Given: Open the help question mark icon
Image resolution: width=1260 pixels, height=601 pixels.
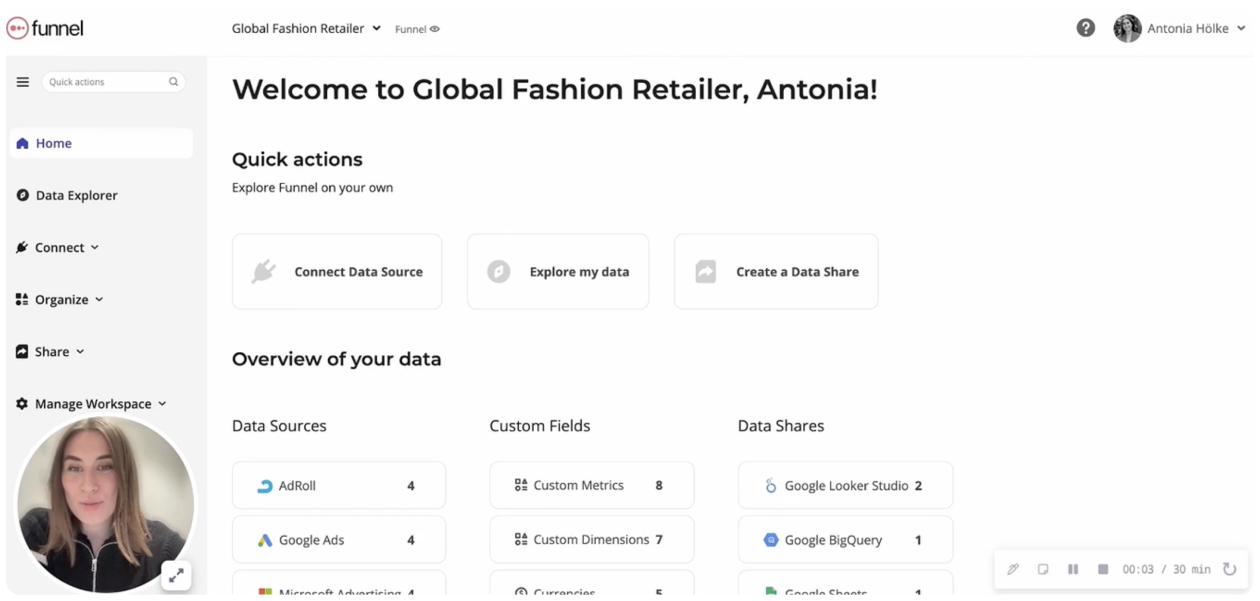Looking at the screenshot, I should coord(1085,28).
